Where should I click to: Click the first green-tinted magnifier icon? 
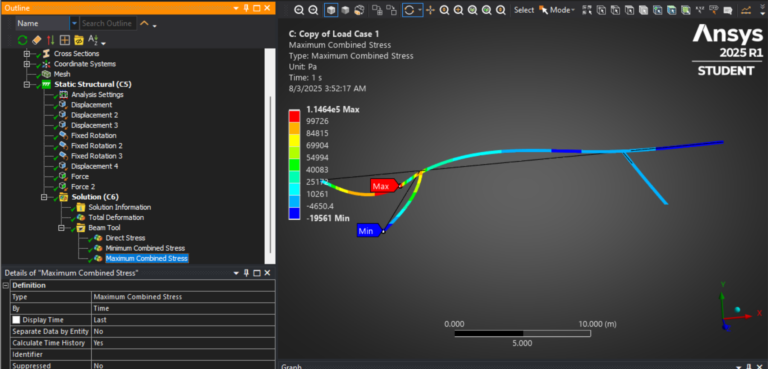pos(473,10)
